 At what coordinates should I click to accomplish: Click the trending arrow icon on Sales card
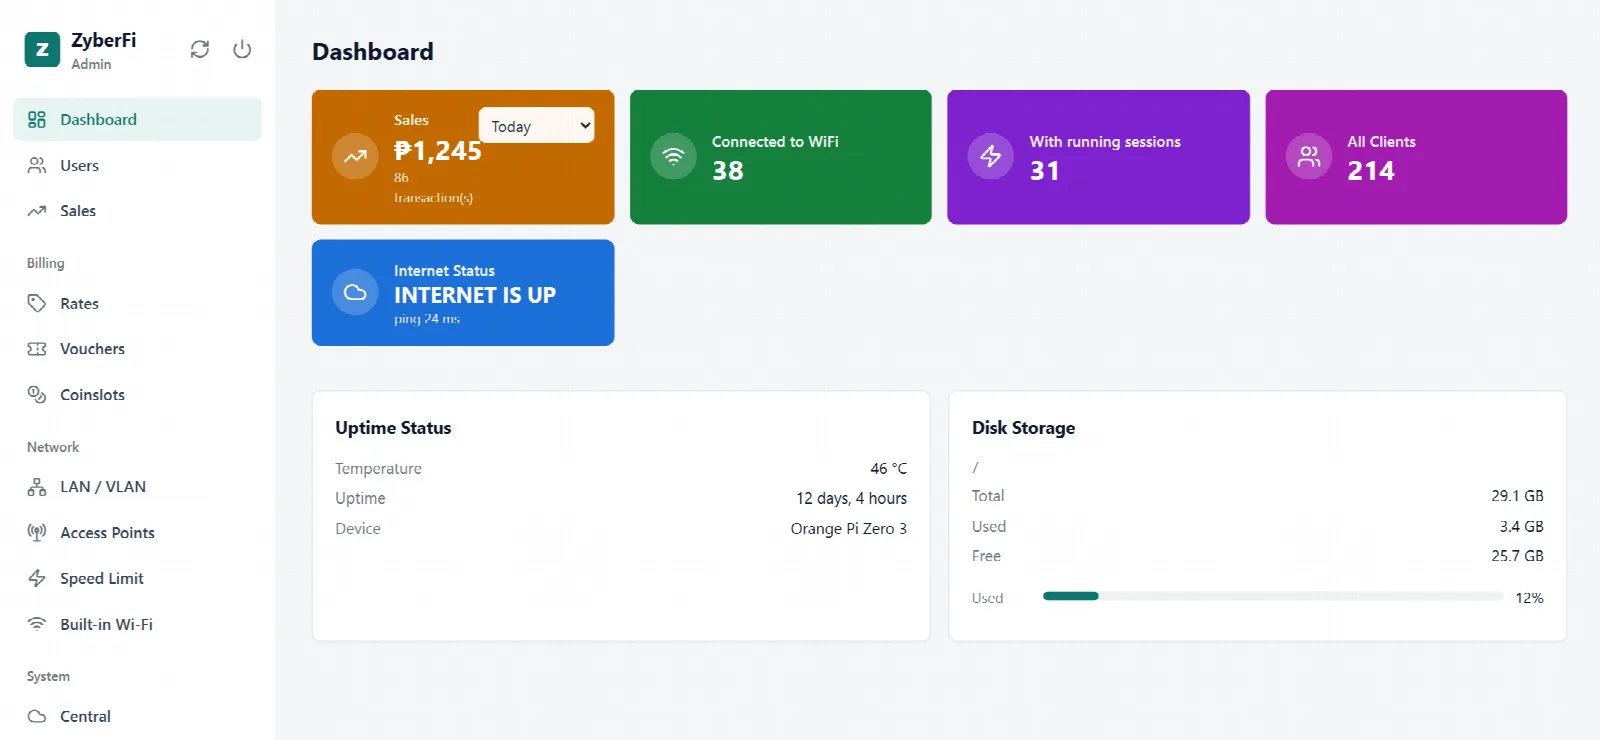355,156
